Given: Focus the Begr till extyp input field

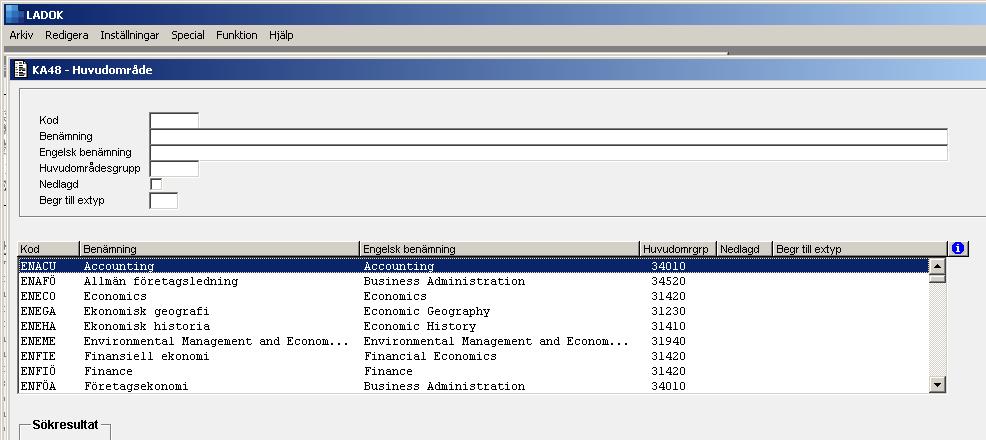Looking at the screenshot, I should (163, 201).
